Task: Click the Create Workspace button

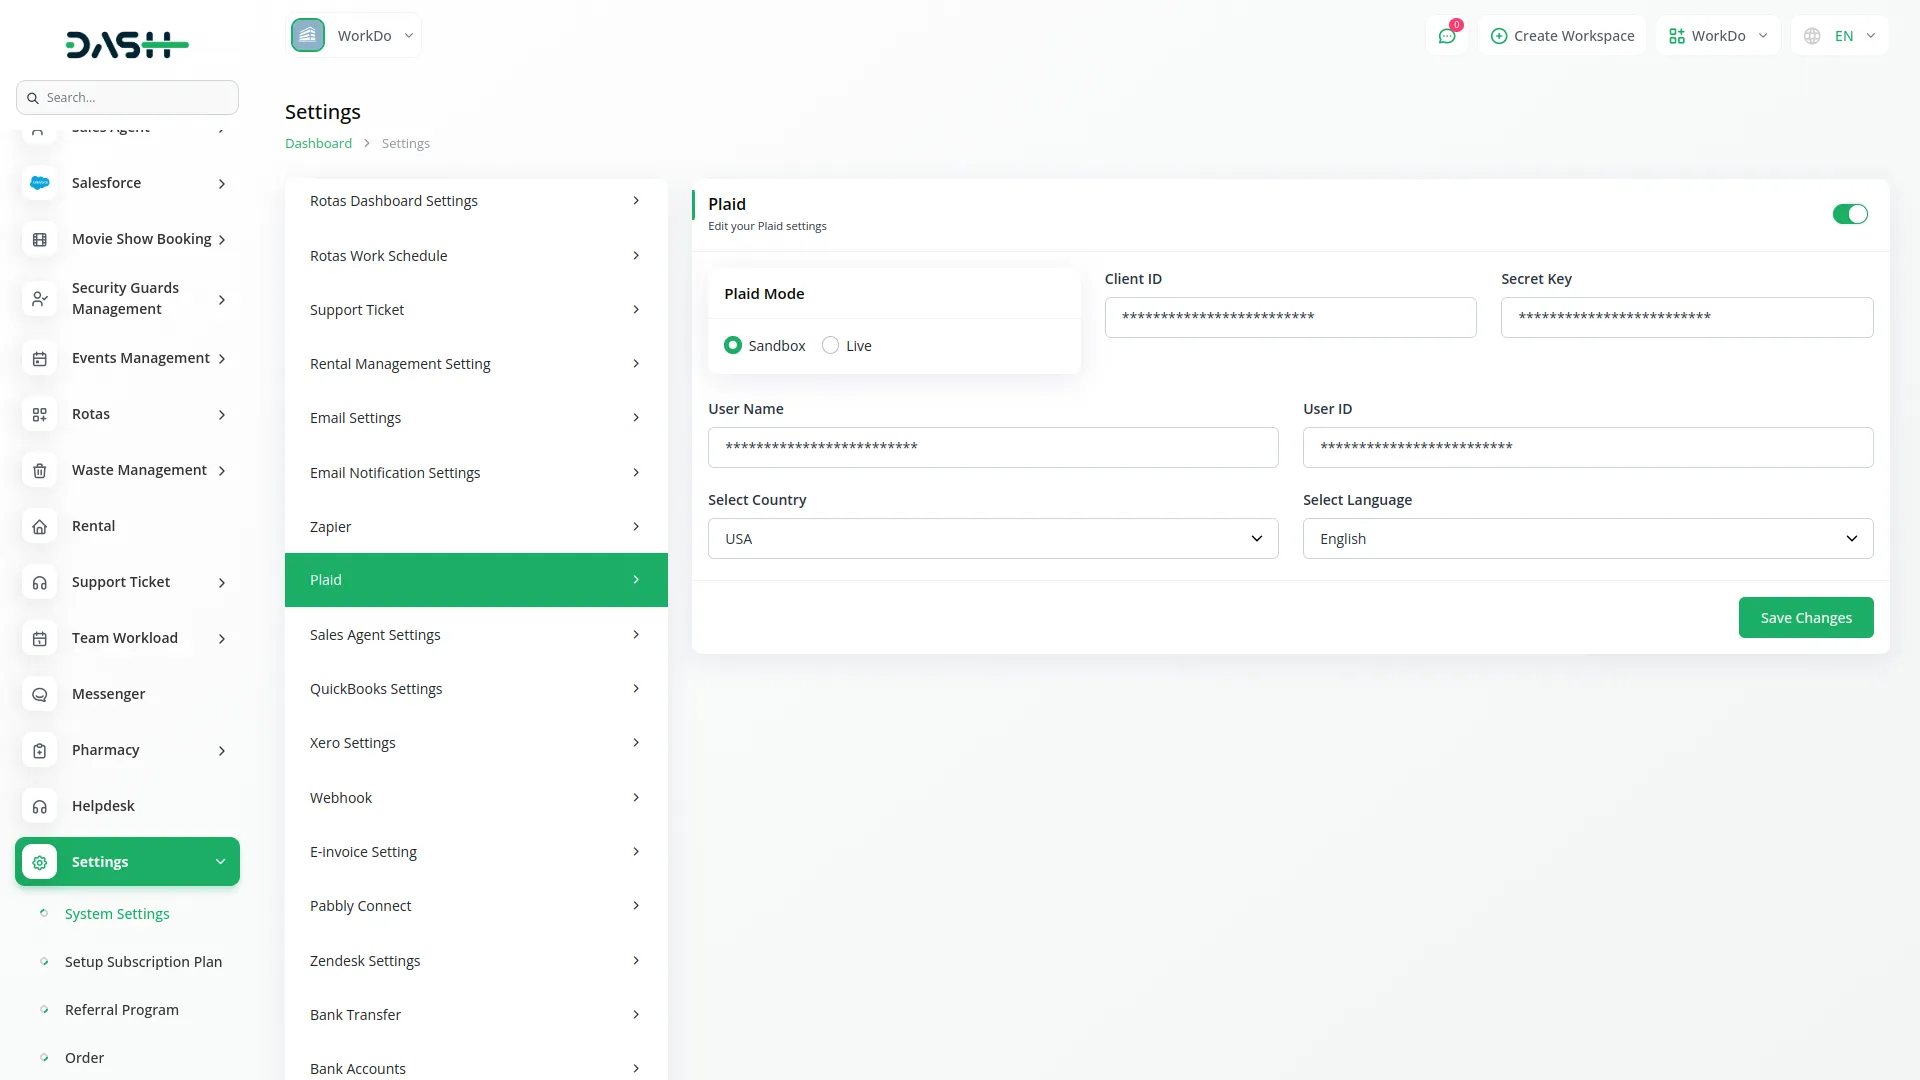Action: (x=1562, y=36)
